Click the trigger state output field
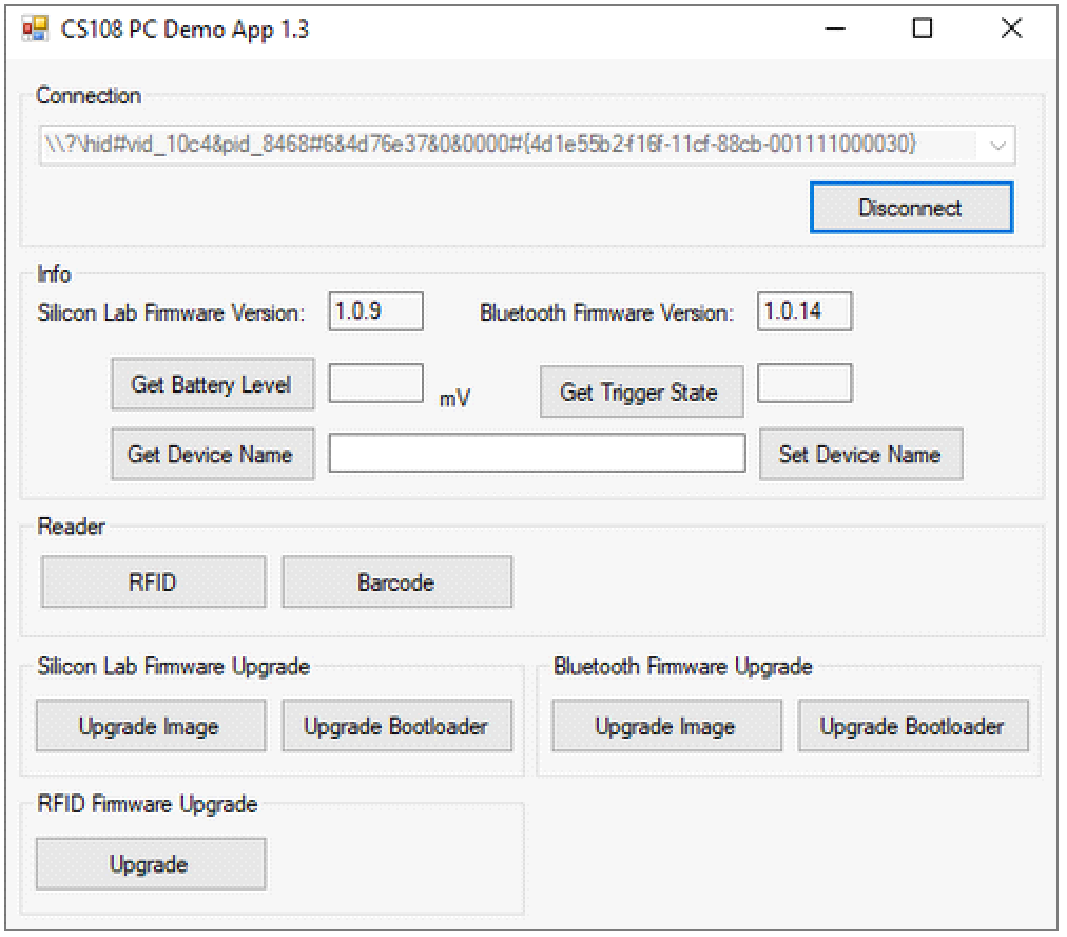The height and width of the screenshot is (937, 1067). [x=804, y=384]
